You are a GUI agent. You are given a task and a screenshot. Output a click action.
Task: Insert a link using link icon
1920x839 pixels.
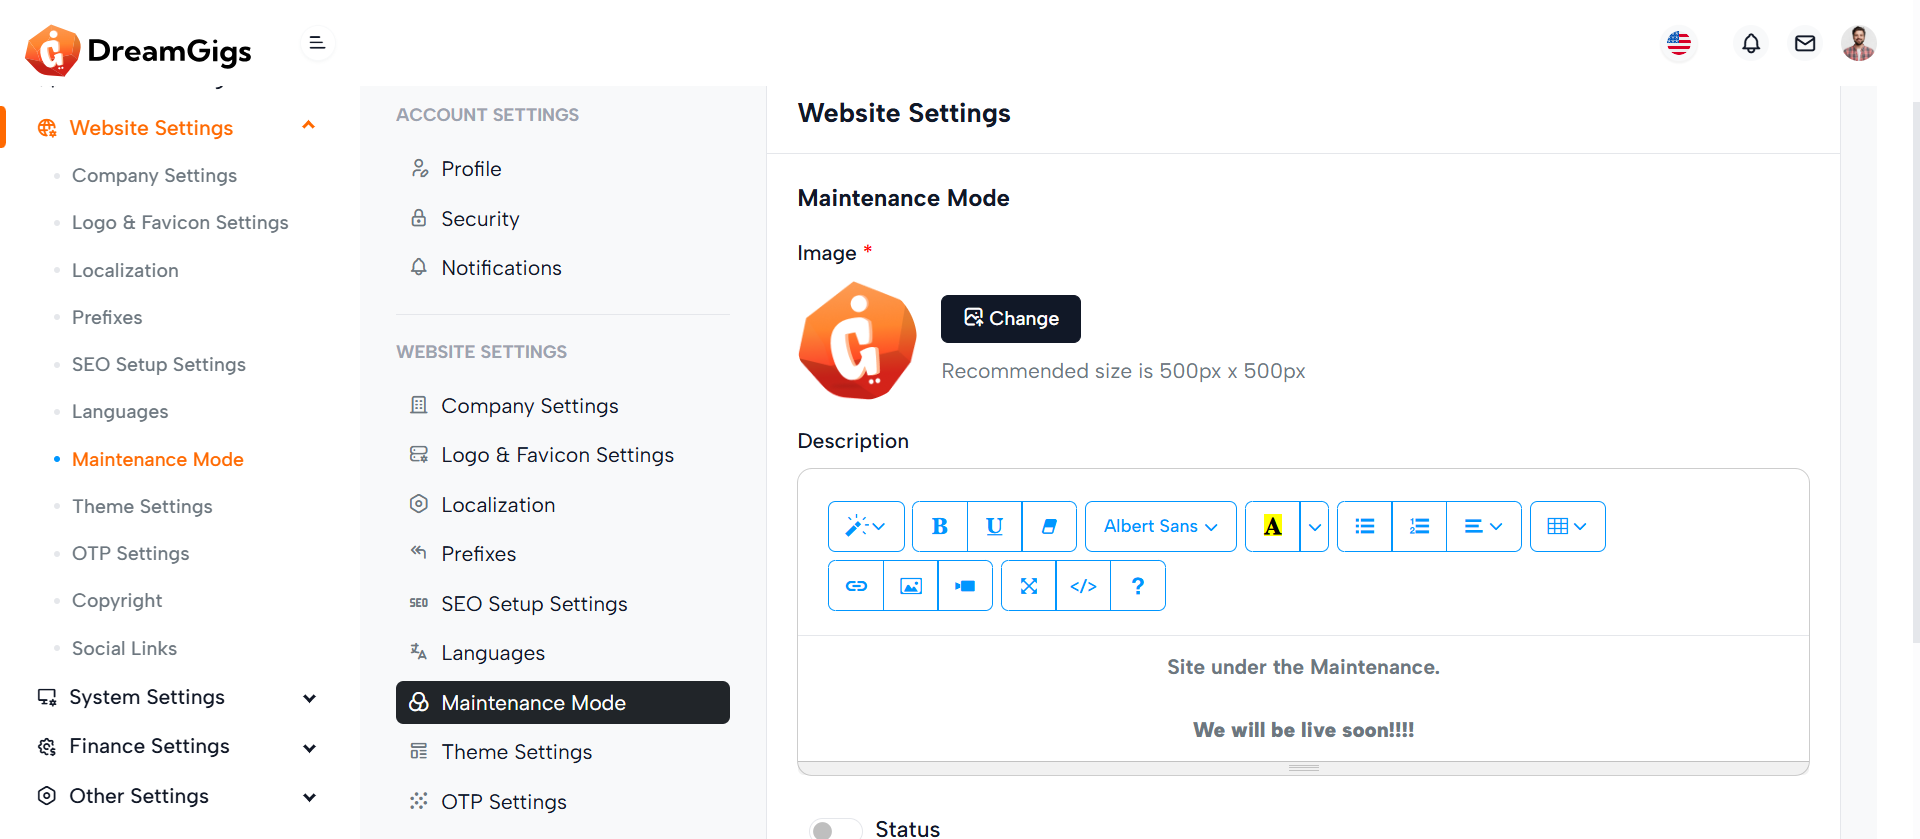coord(856,586)
